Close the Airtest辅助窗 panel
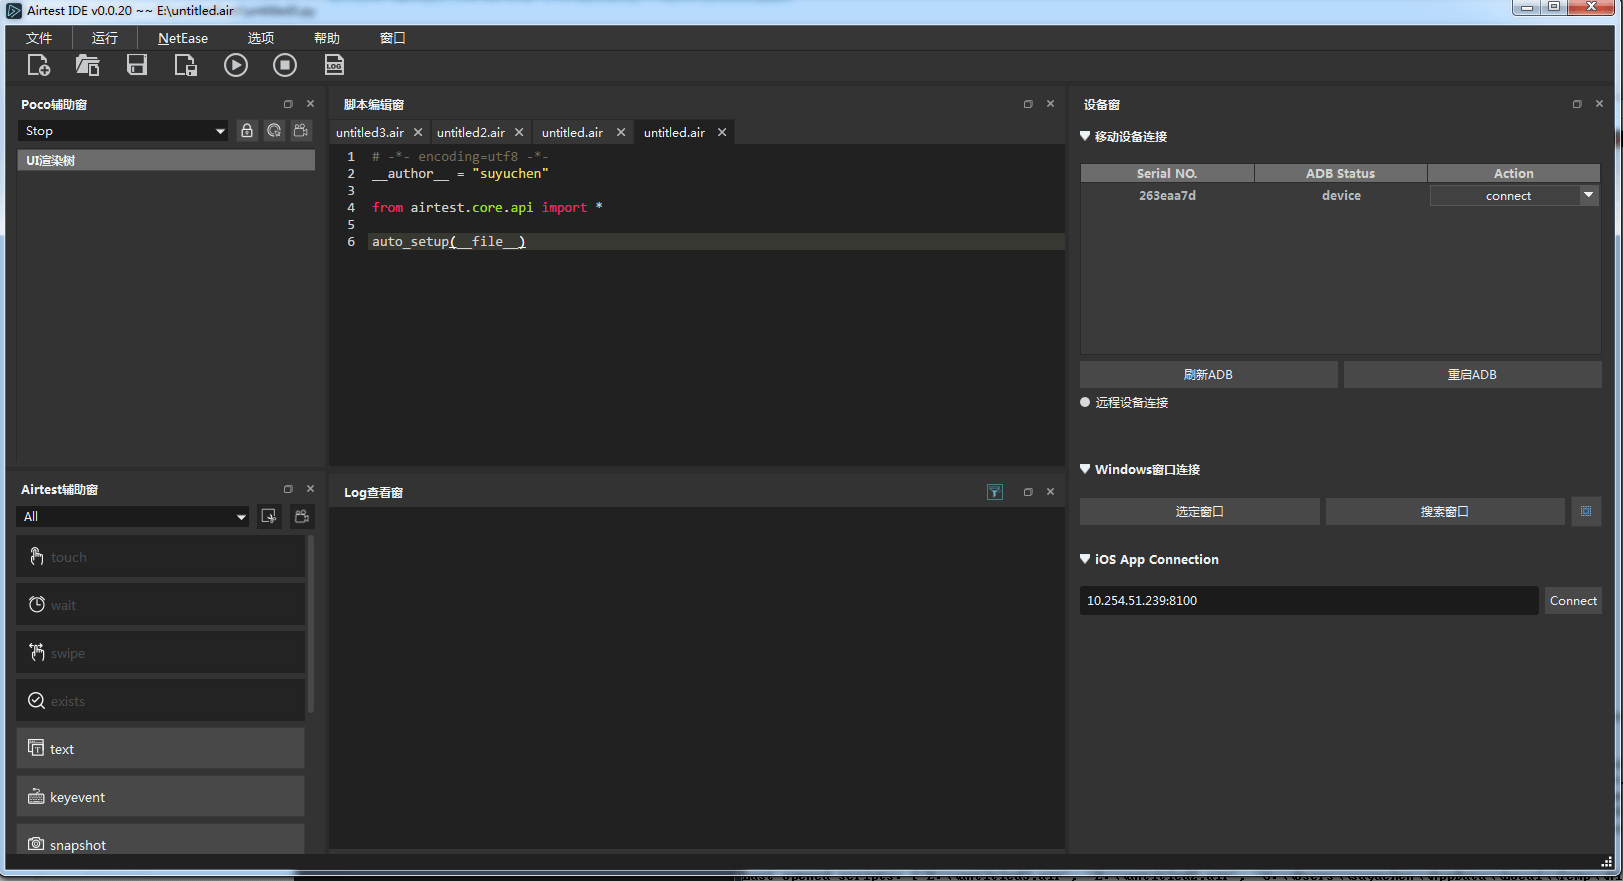This screenshot has height=881, width=1623. point(310,489)
